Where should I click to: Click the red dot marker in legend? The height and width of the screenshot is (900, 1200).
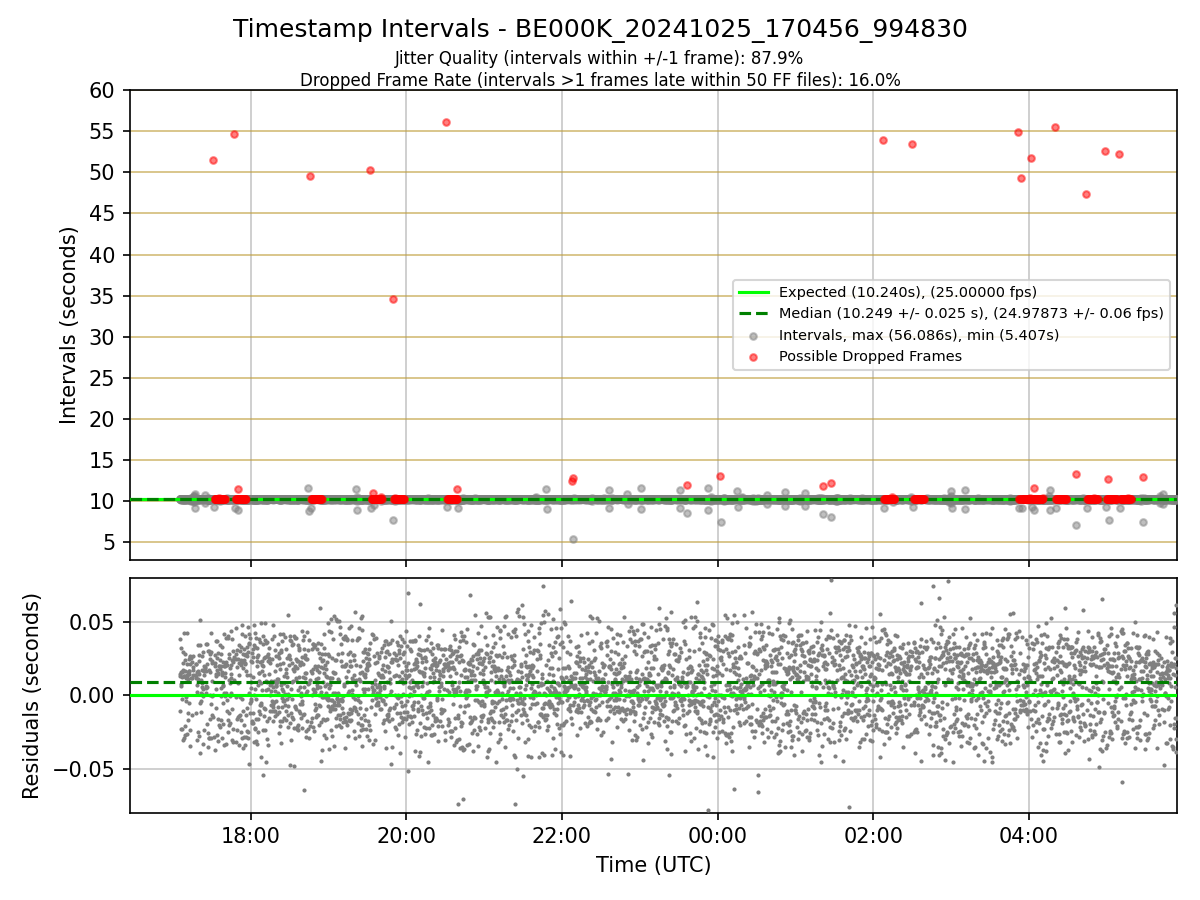click(754, 356)
